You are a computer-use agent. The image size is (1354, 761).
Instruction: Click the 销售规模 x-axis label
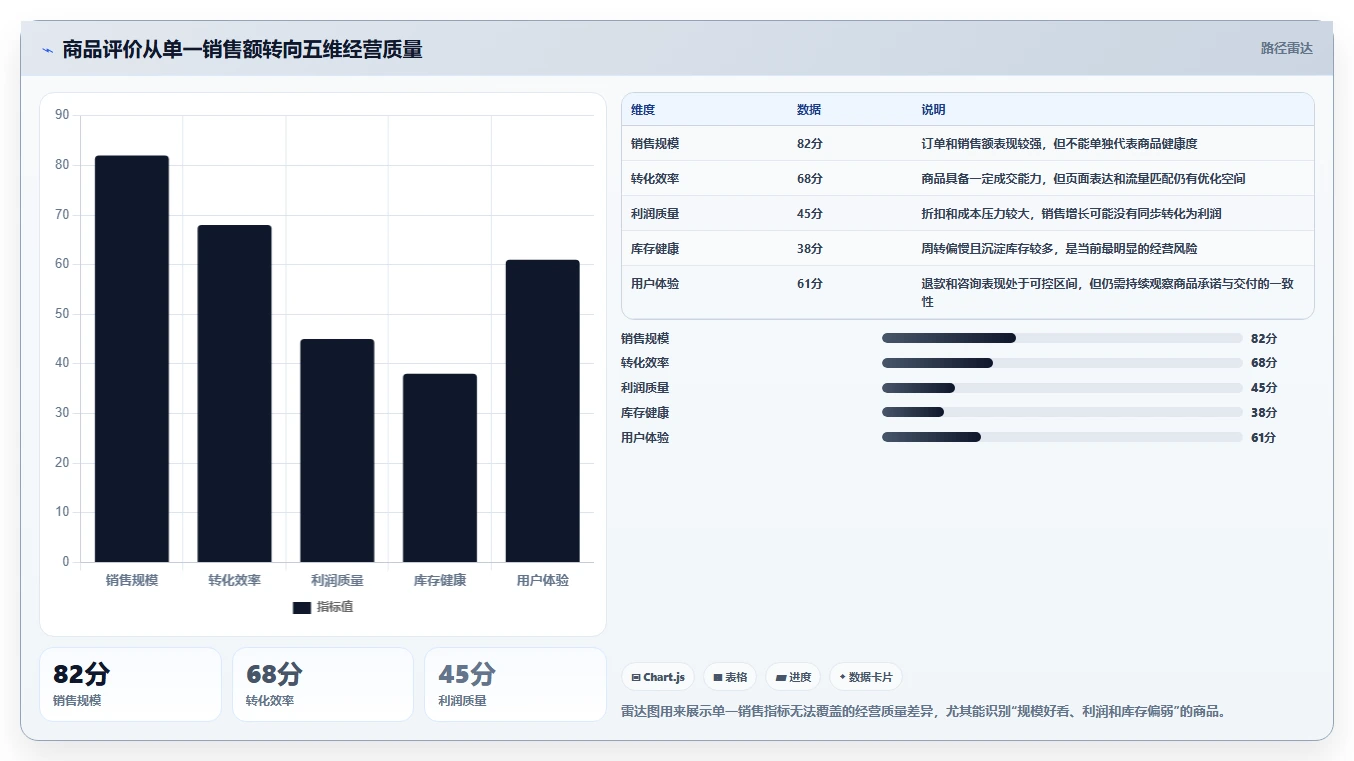[132, 580]
